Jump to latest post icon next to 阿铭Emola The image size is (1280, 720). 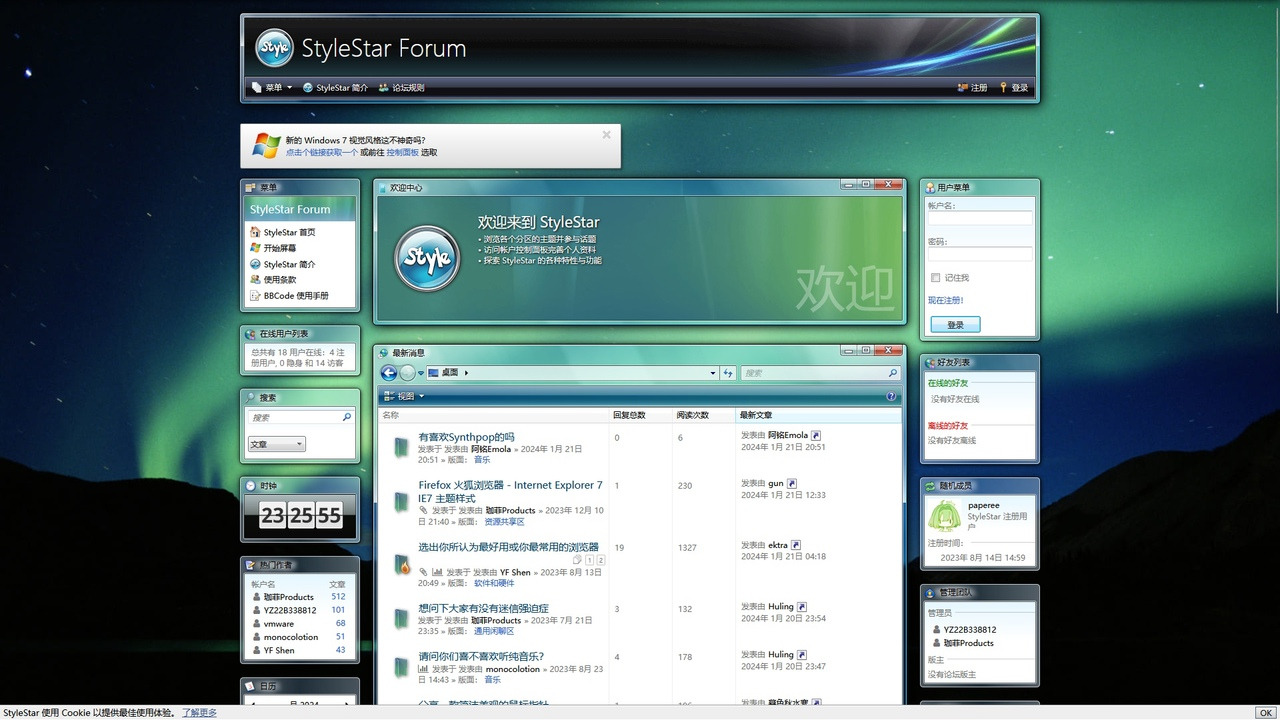[816, 436]
